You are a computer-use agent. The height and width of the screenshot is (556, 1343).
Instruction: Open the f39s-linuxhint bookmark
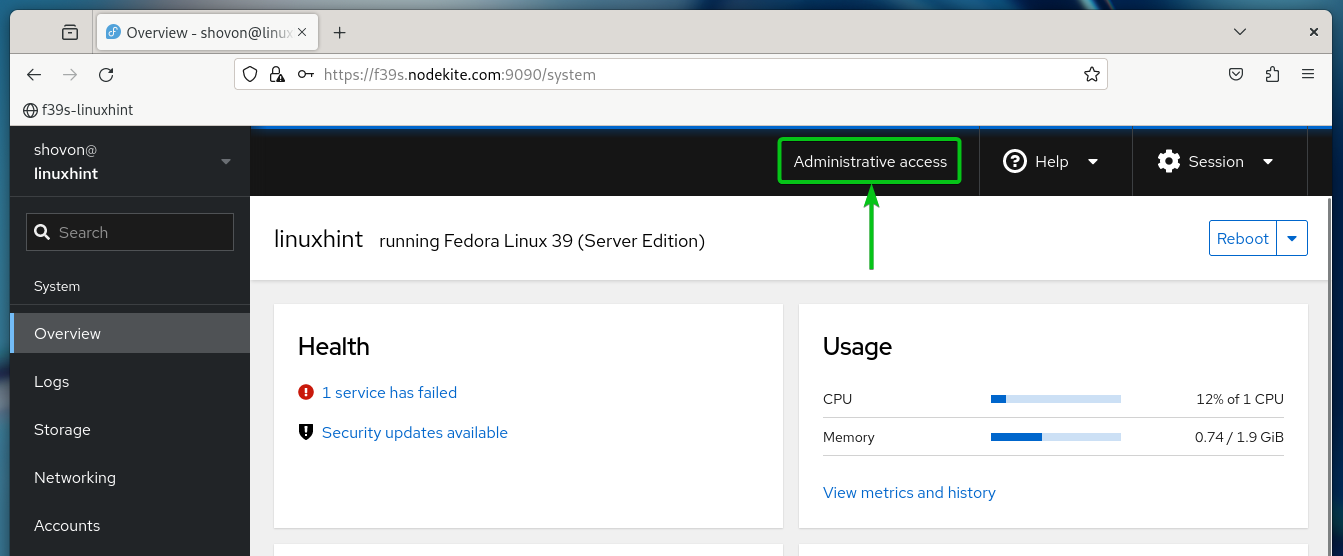click(x=77, y=110)
